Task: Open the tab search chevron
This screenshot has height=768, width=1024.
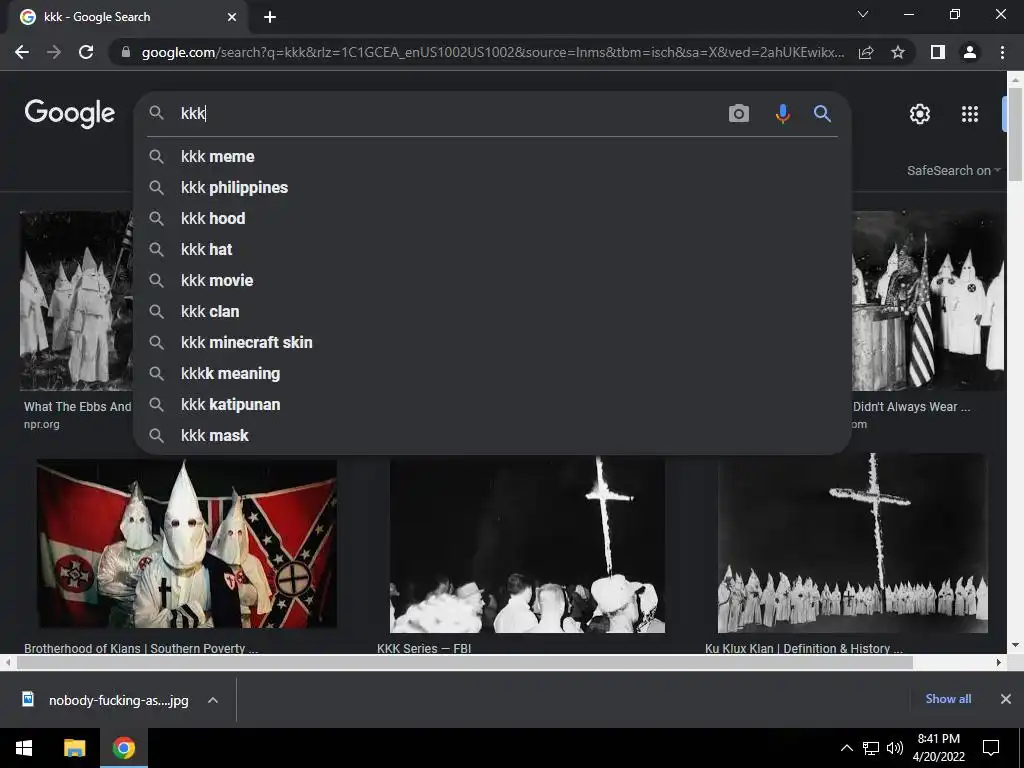Action: [863, 14]
